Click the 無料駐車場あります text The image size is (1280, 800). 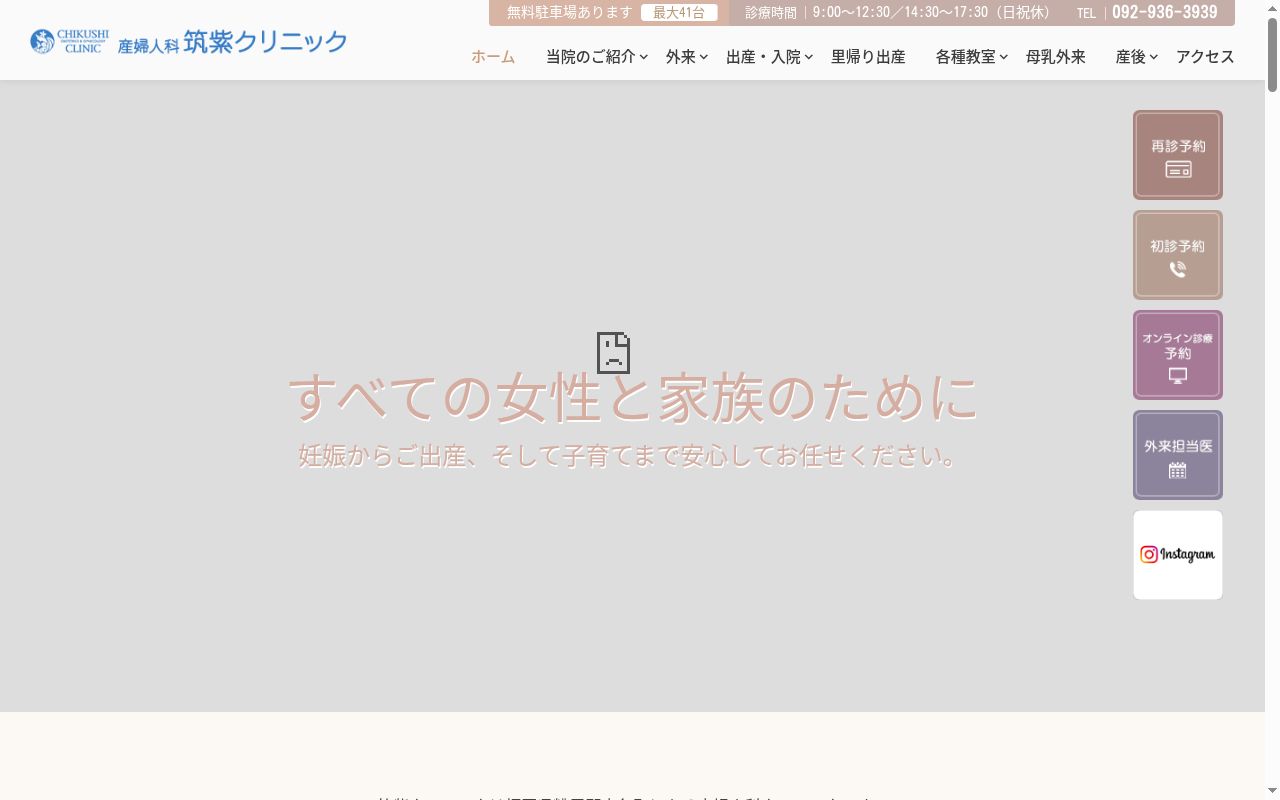click(570, 13)
